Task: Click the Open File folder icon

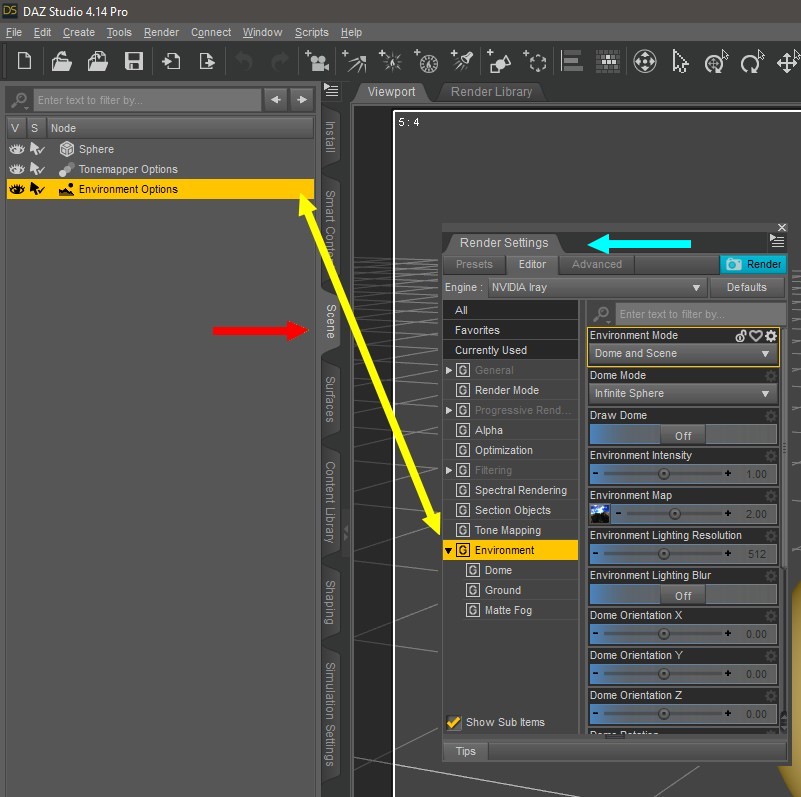Action: pyautogui.click(x=61, y=62)
